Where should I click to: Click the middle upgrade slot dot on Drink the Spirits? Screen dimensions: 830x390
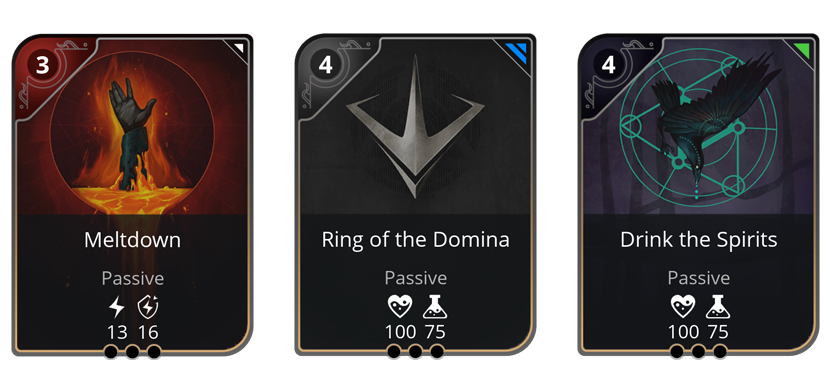click(698, 351)
